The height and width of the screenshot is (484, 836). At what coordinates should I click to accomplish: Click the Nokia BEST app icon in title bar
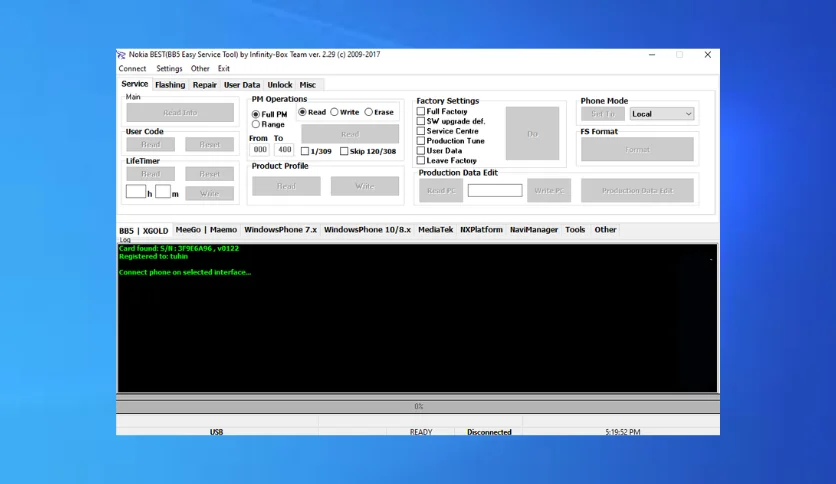pos(122,54)
